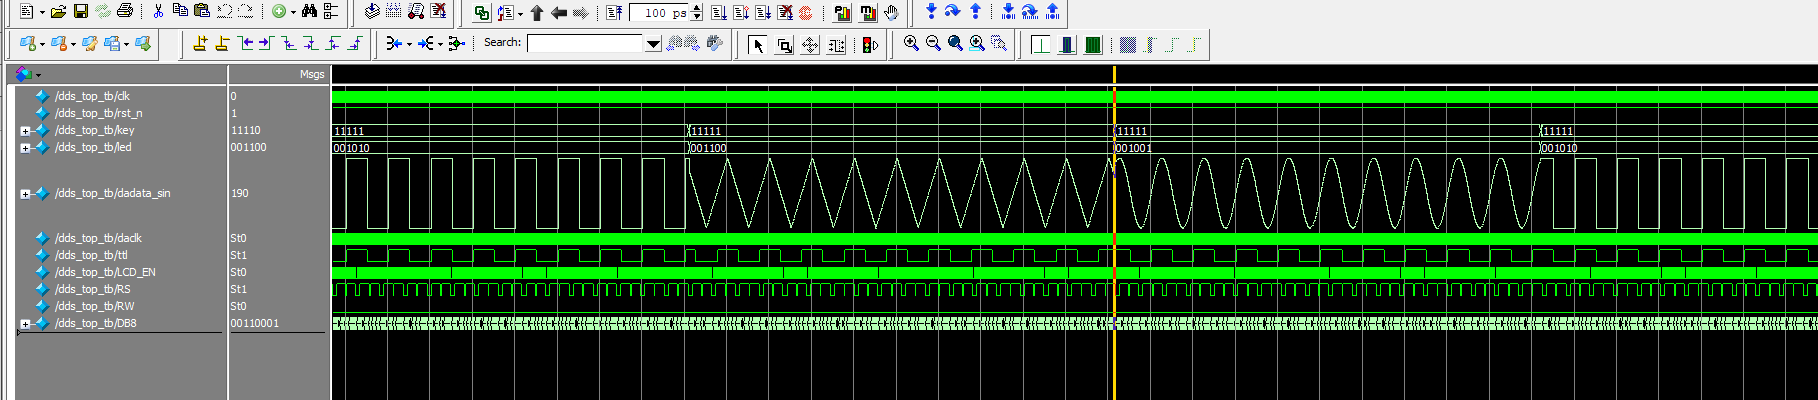
Task: Click the Undo icon
Action: coord(224,11)
